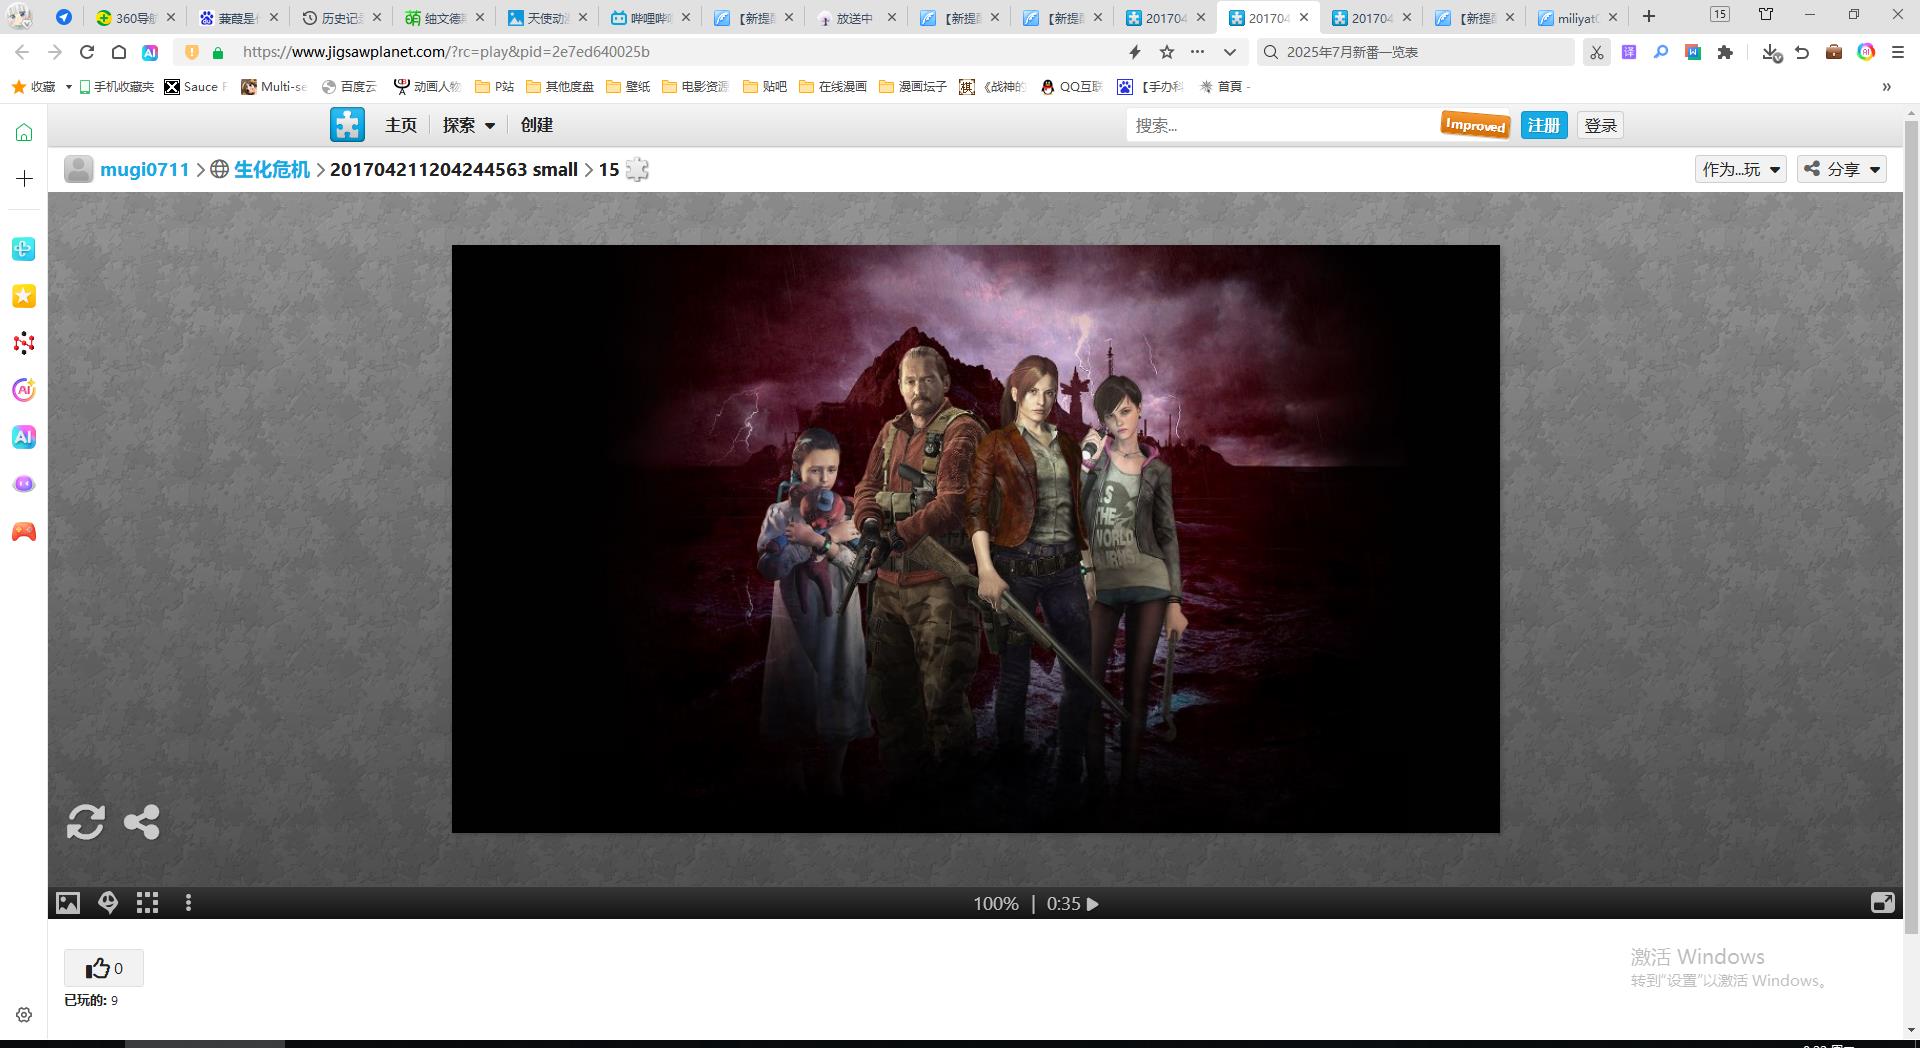
Task: Click the AI icon beside the home button
Action: pyautogui.click(x=149, y=52)
